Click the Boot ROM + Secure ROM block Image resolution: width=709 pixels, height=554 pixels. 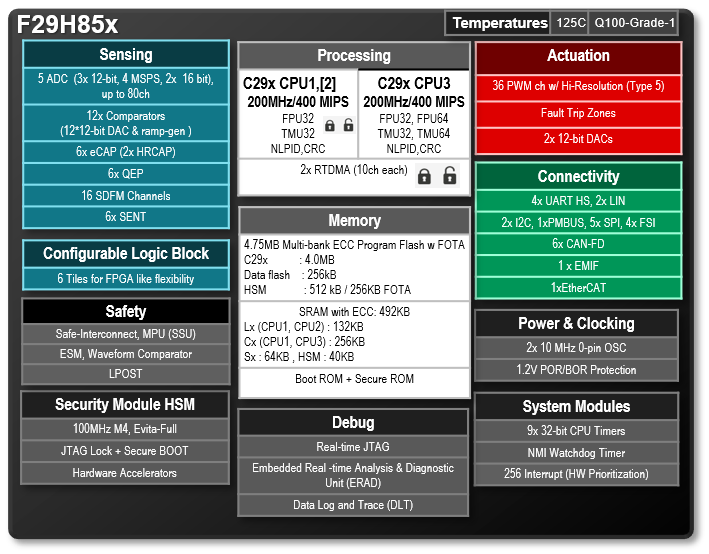pyautogui.click(x=354, y=379)
